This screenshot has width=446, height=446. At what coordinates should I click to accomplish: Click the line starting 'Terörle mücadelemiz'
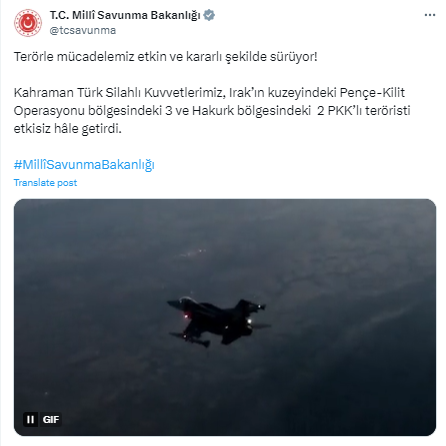(x=166, y=57)
